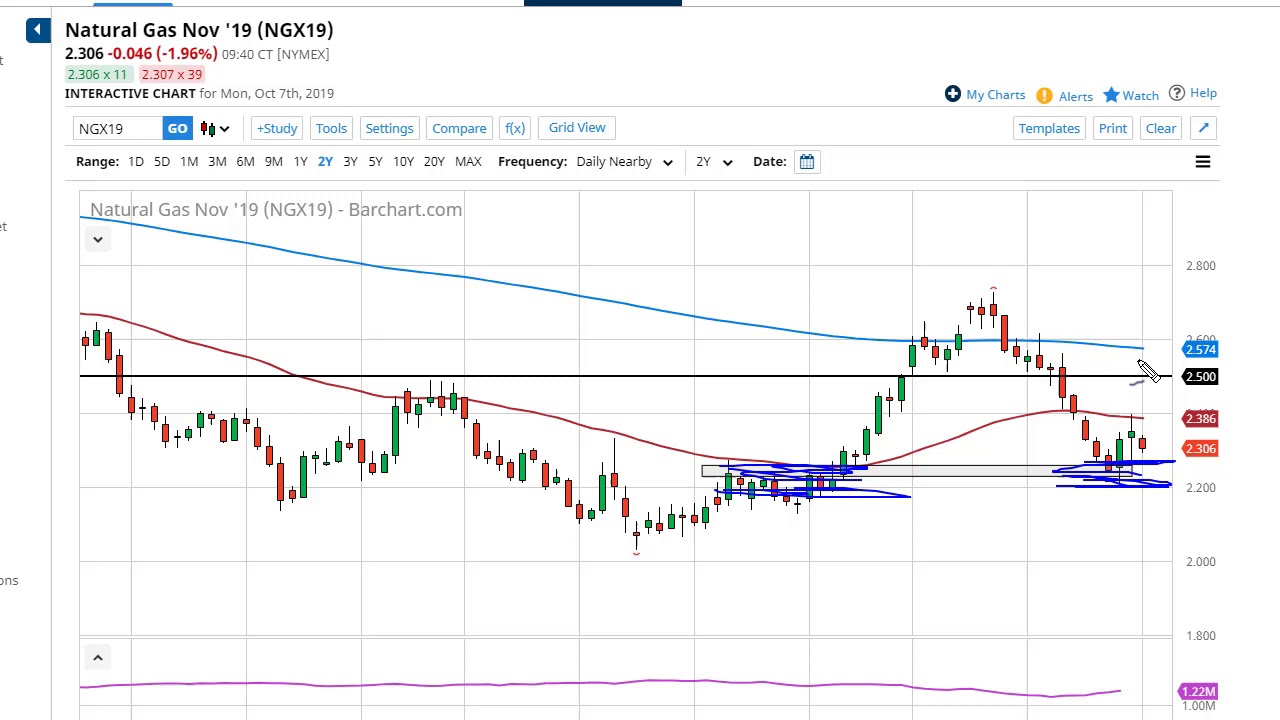
Task: Click the Compare button
Action: point(459,128)
